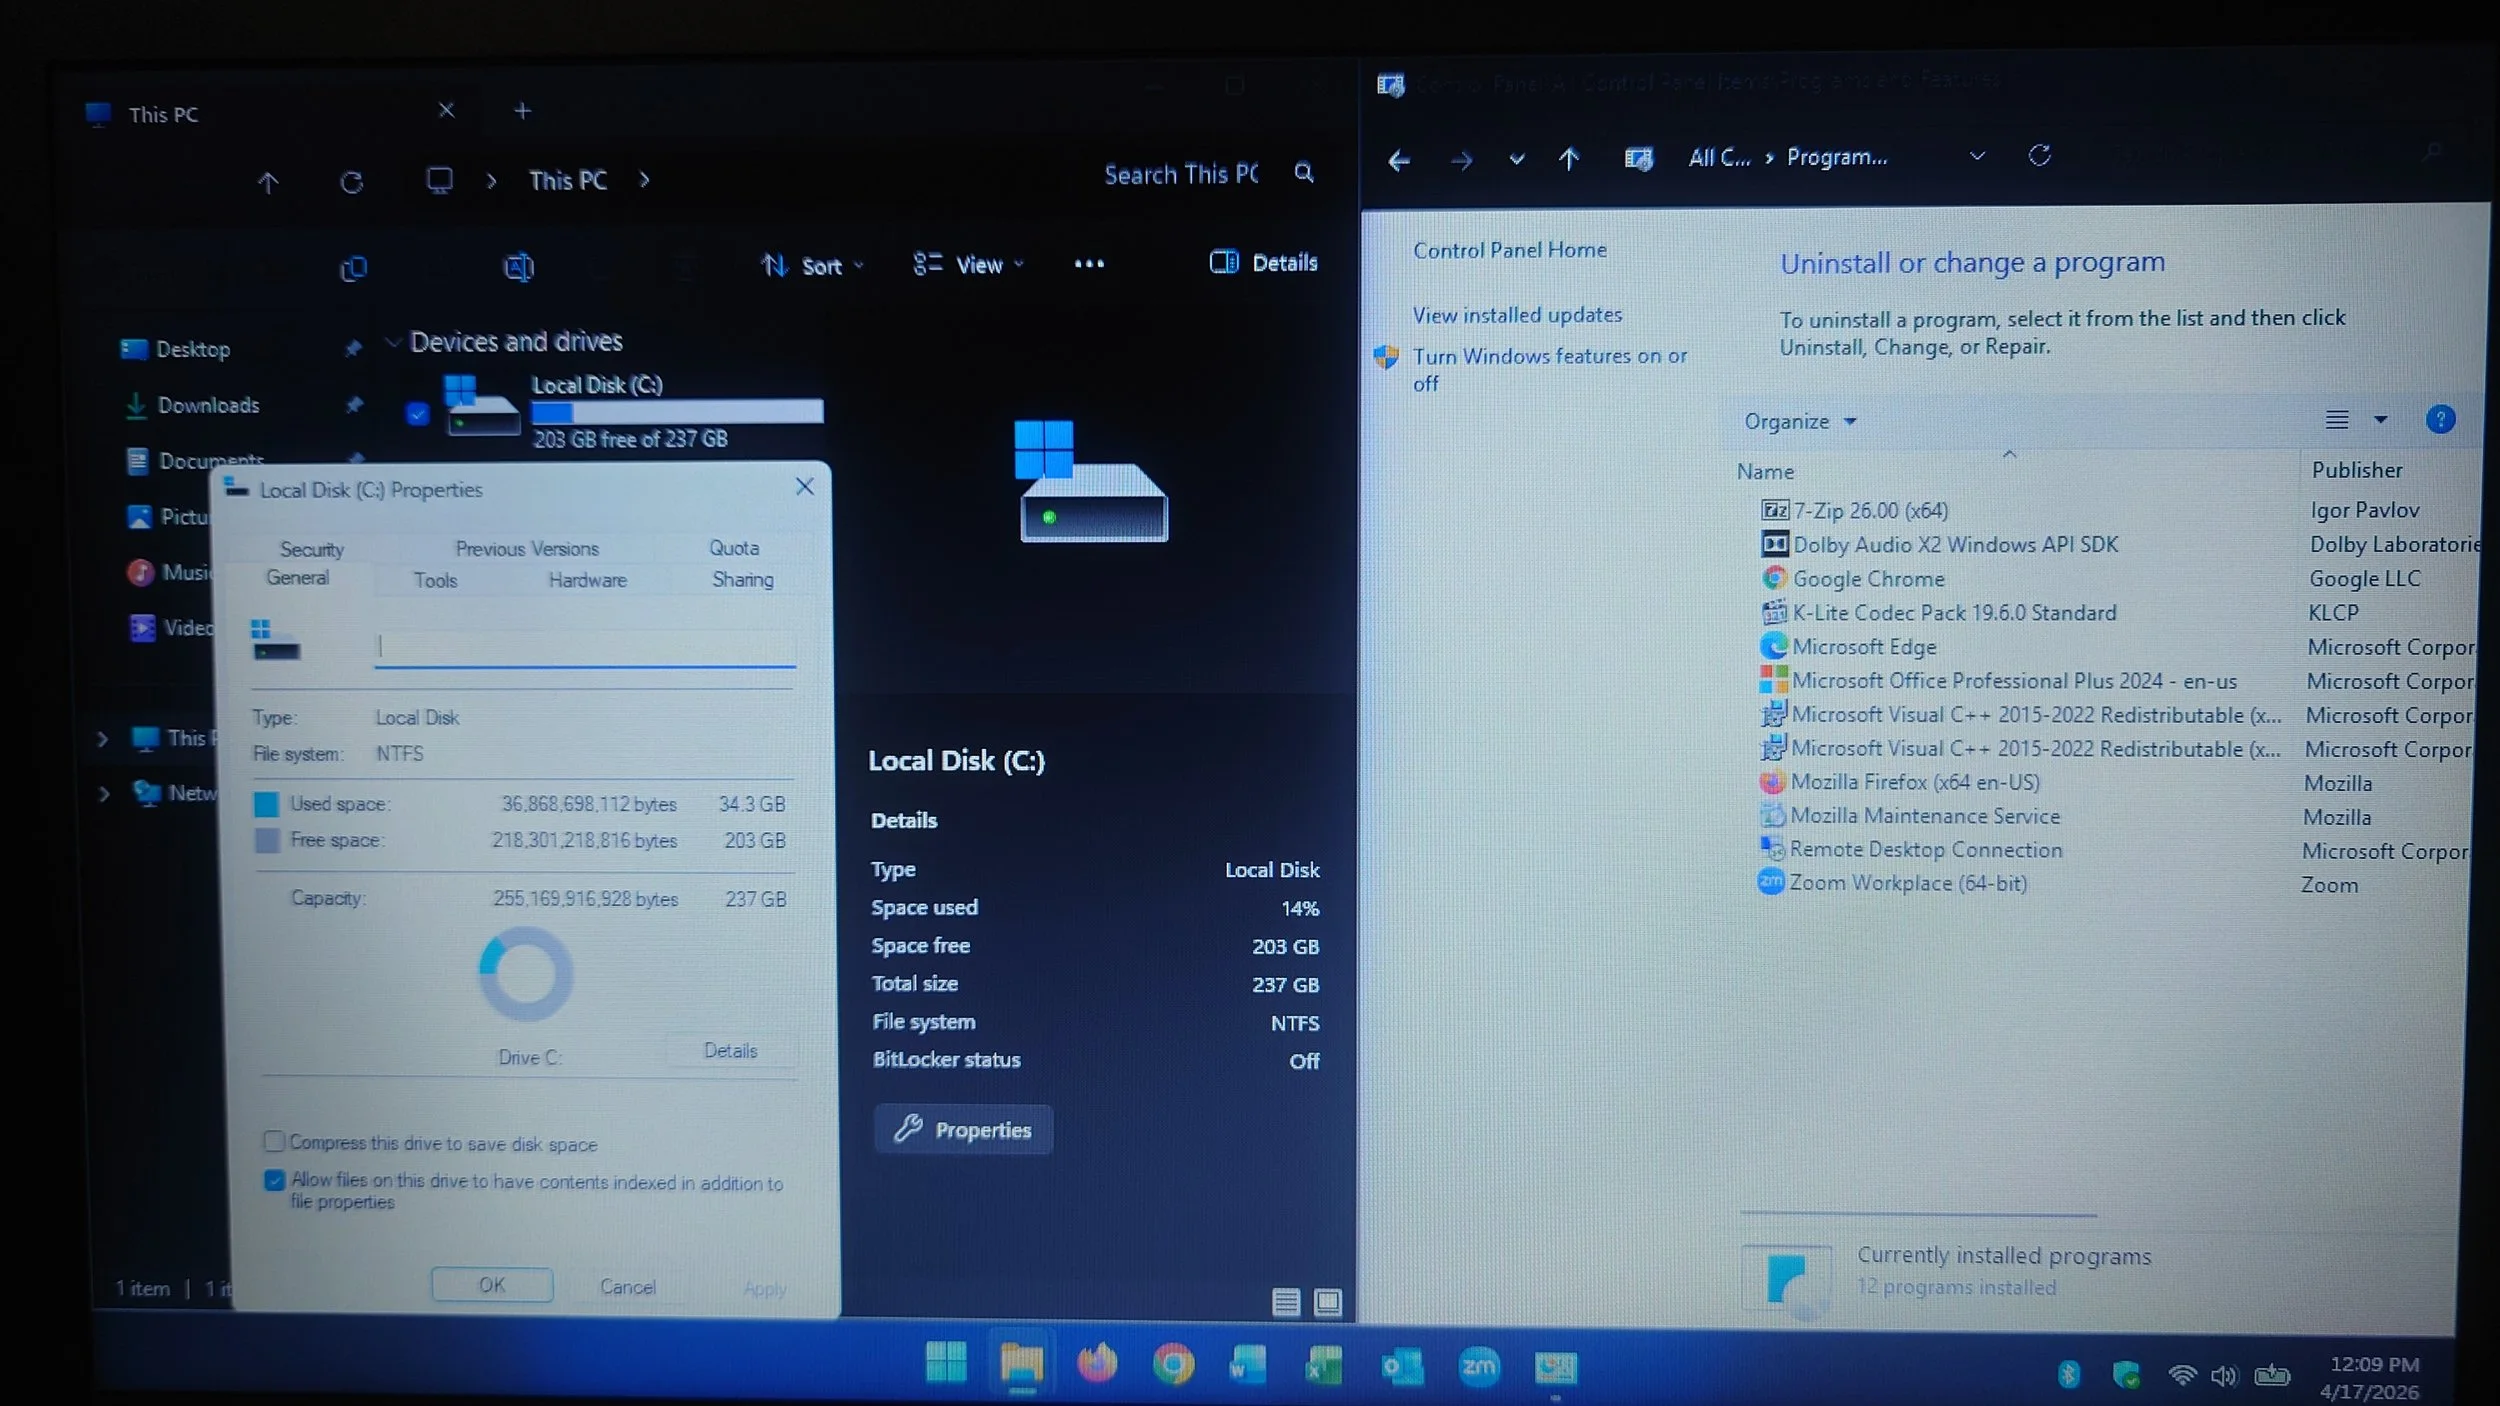
Task: Click the Search This PC box
Action: click(1180, 174)
